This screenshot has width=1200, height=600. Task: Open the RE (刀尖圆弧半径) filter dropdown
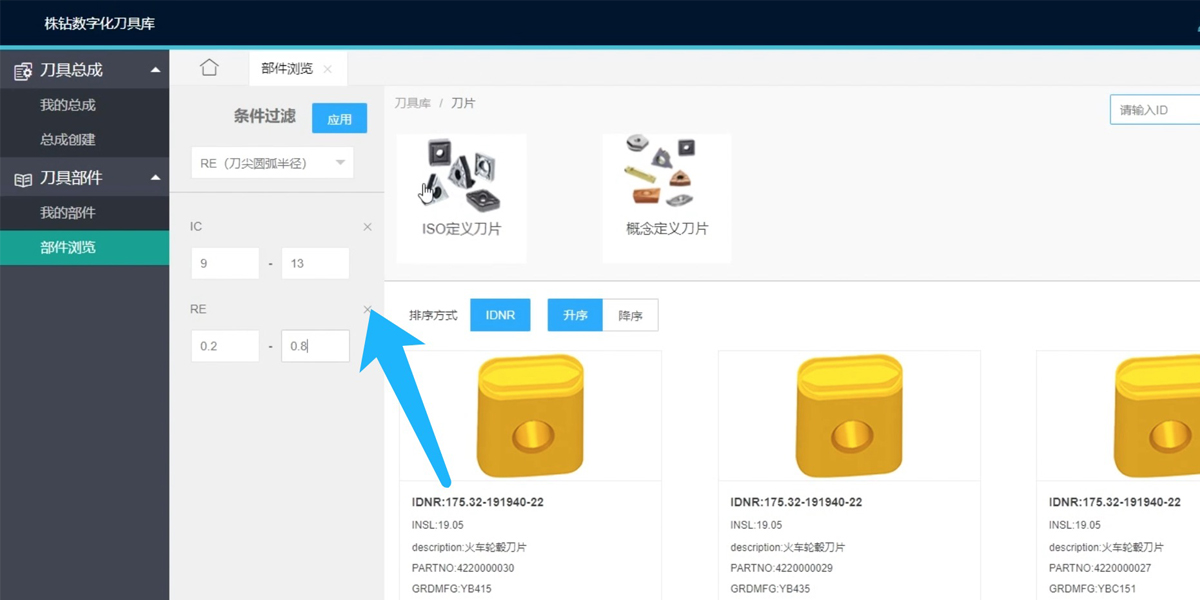click(x=272, y=163)
